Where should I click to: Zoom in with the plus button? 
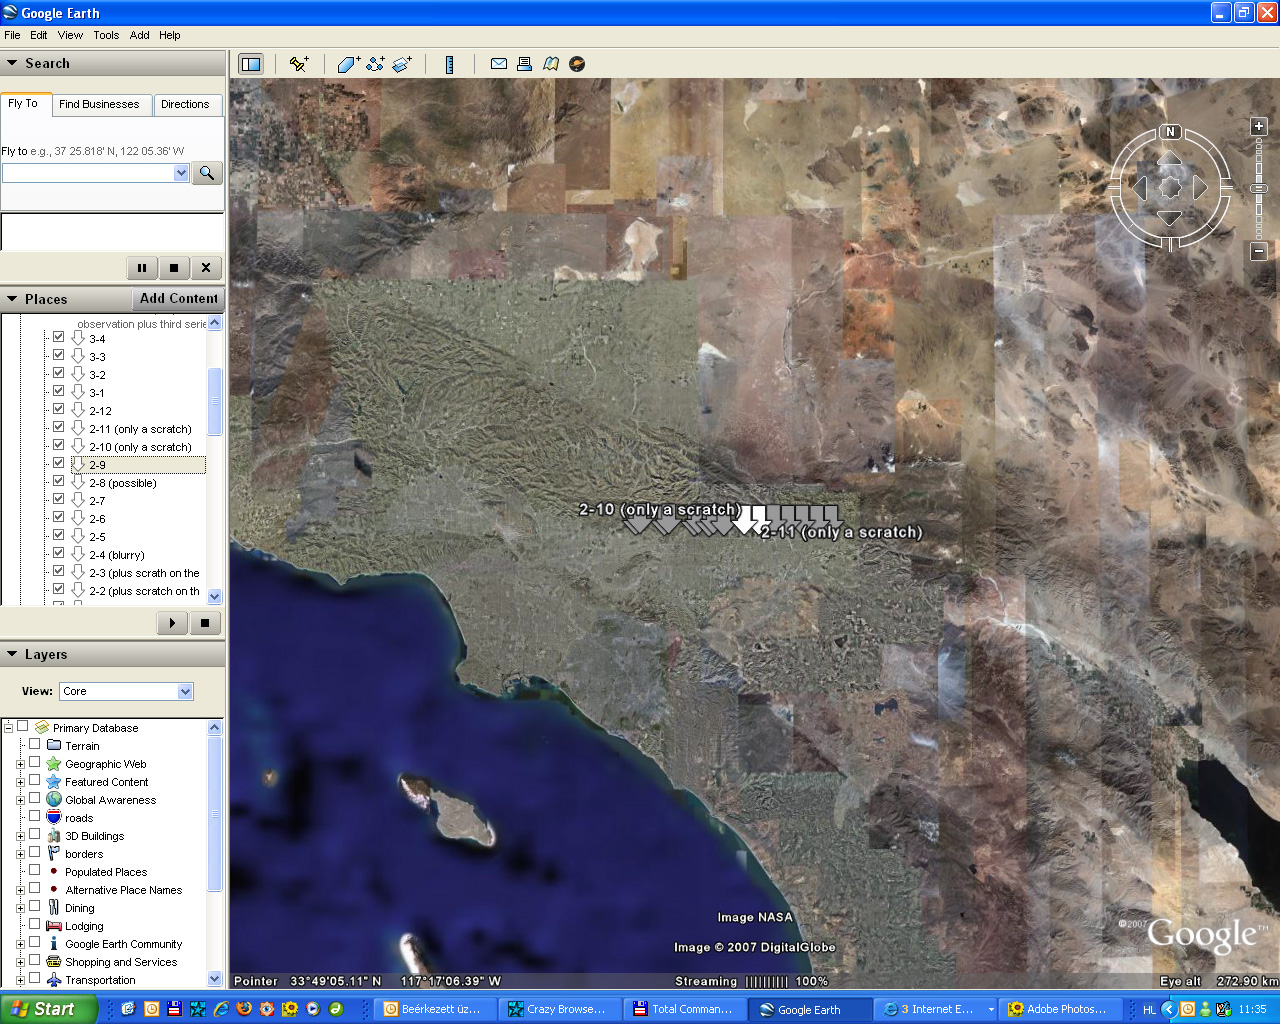(x=1259, y=127)
